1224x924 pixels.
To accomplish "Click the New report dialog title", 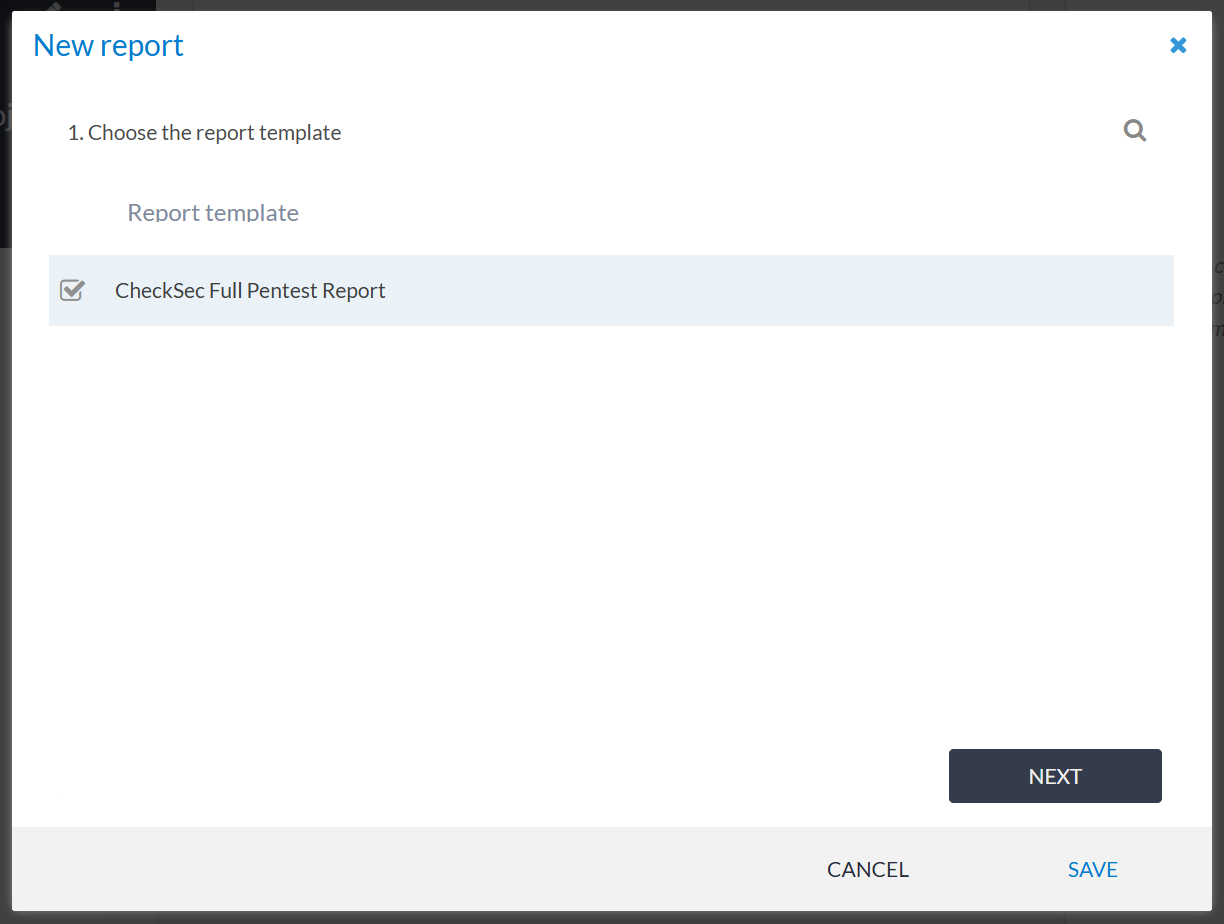I will pyautogui.click(x=108, y=46).
